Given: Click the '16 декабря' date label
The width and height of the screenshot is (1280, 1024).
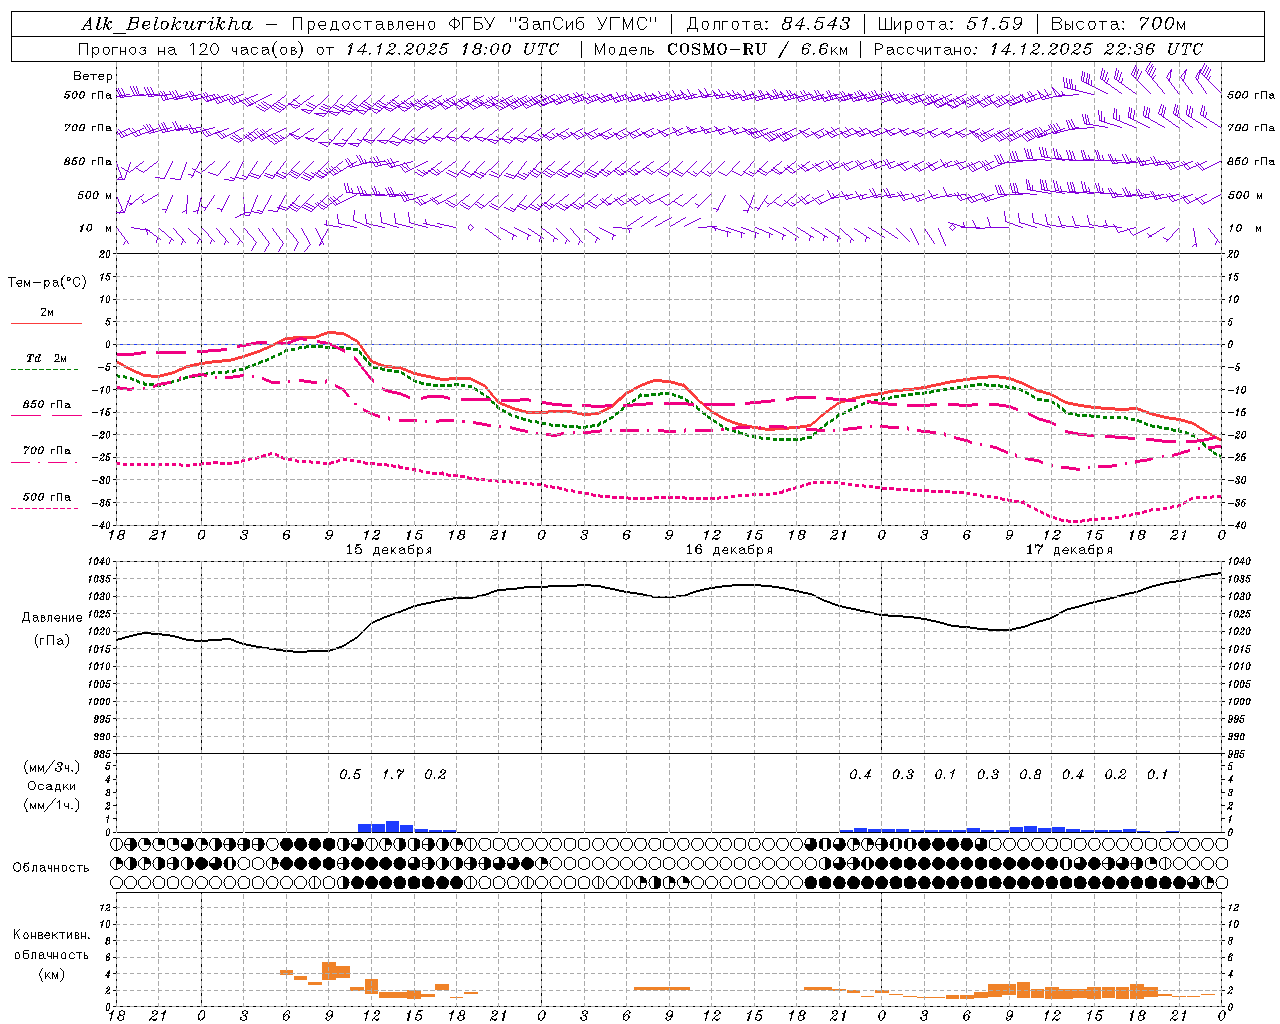Looking at the screenshot, I should coord(729,550).
